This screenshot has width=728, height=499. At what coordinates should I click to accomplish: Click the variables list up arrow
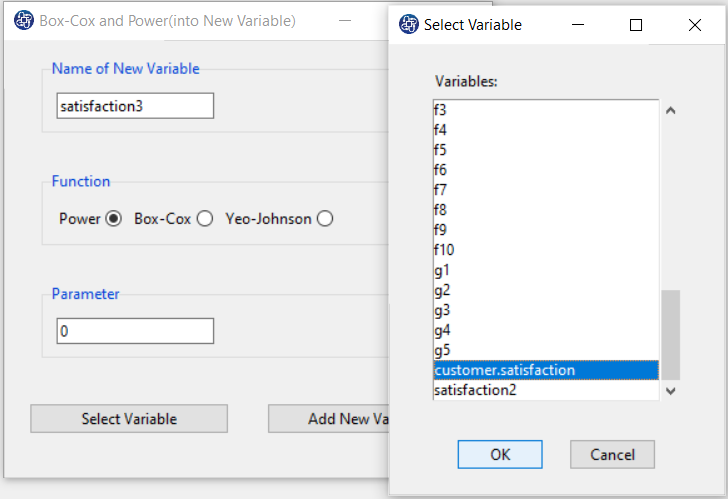click(x=670, y=110)
